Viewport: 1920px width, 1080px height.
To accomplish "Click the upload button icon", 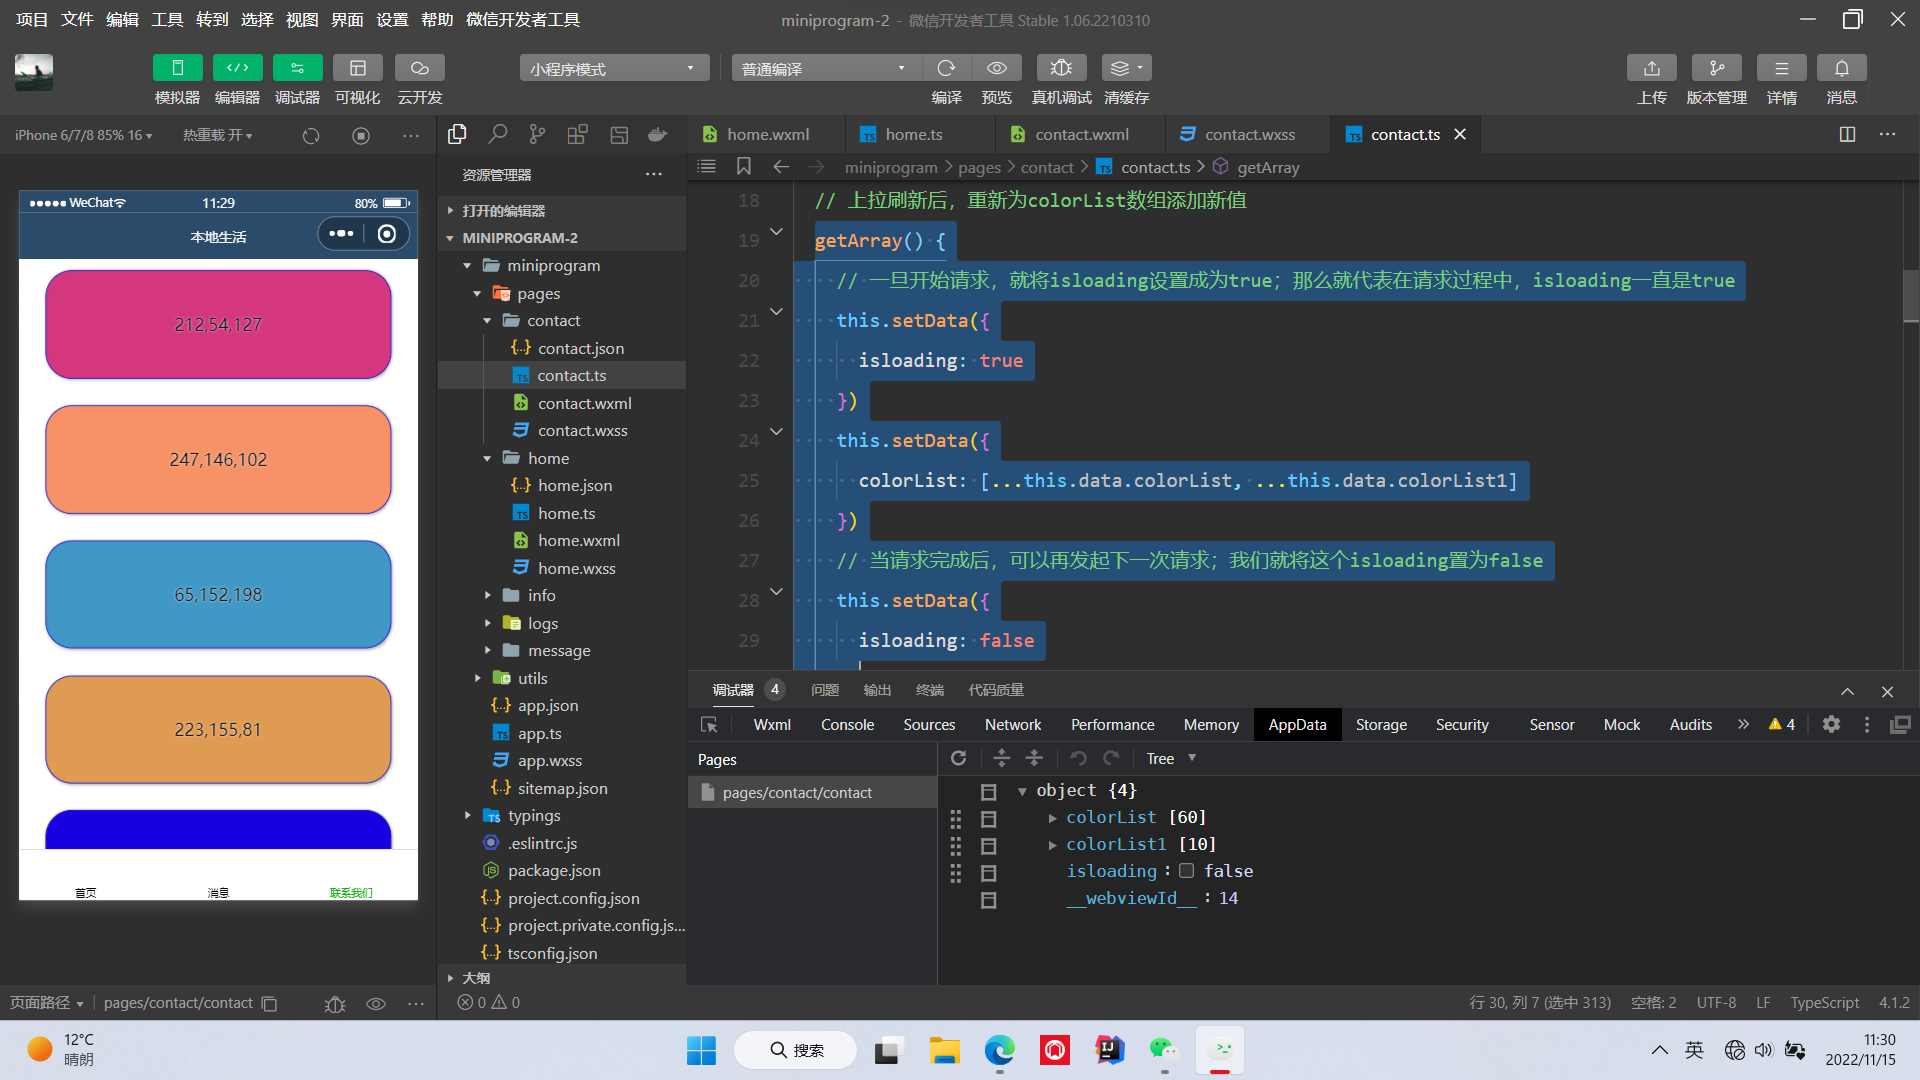I will pos(1651,68).
